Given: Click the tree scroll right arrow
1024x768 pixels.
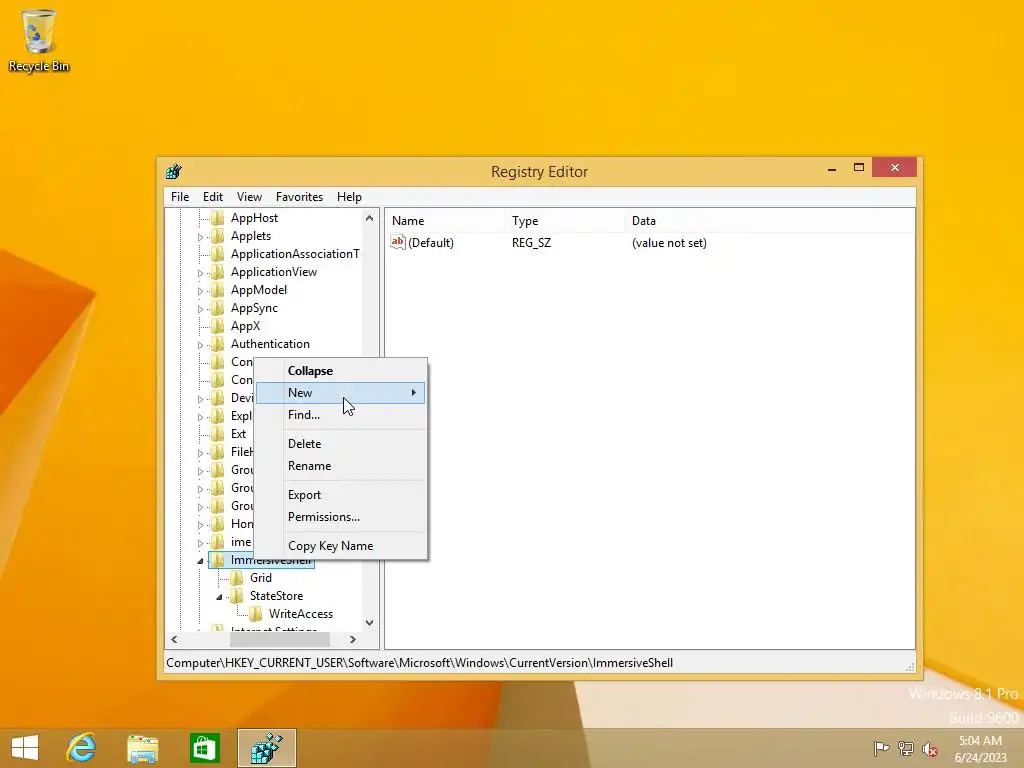Looking at the screenshot, I should coord(353,639).
